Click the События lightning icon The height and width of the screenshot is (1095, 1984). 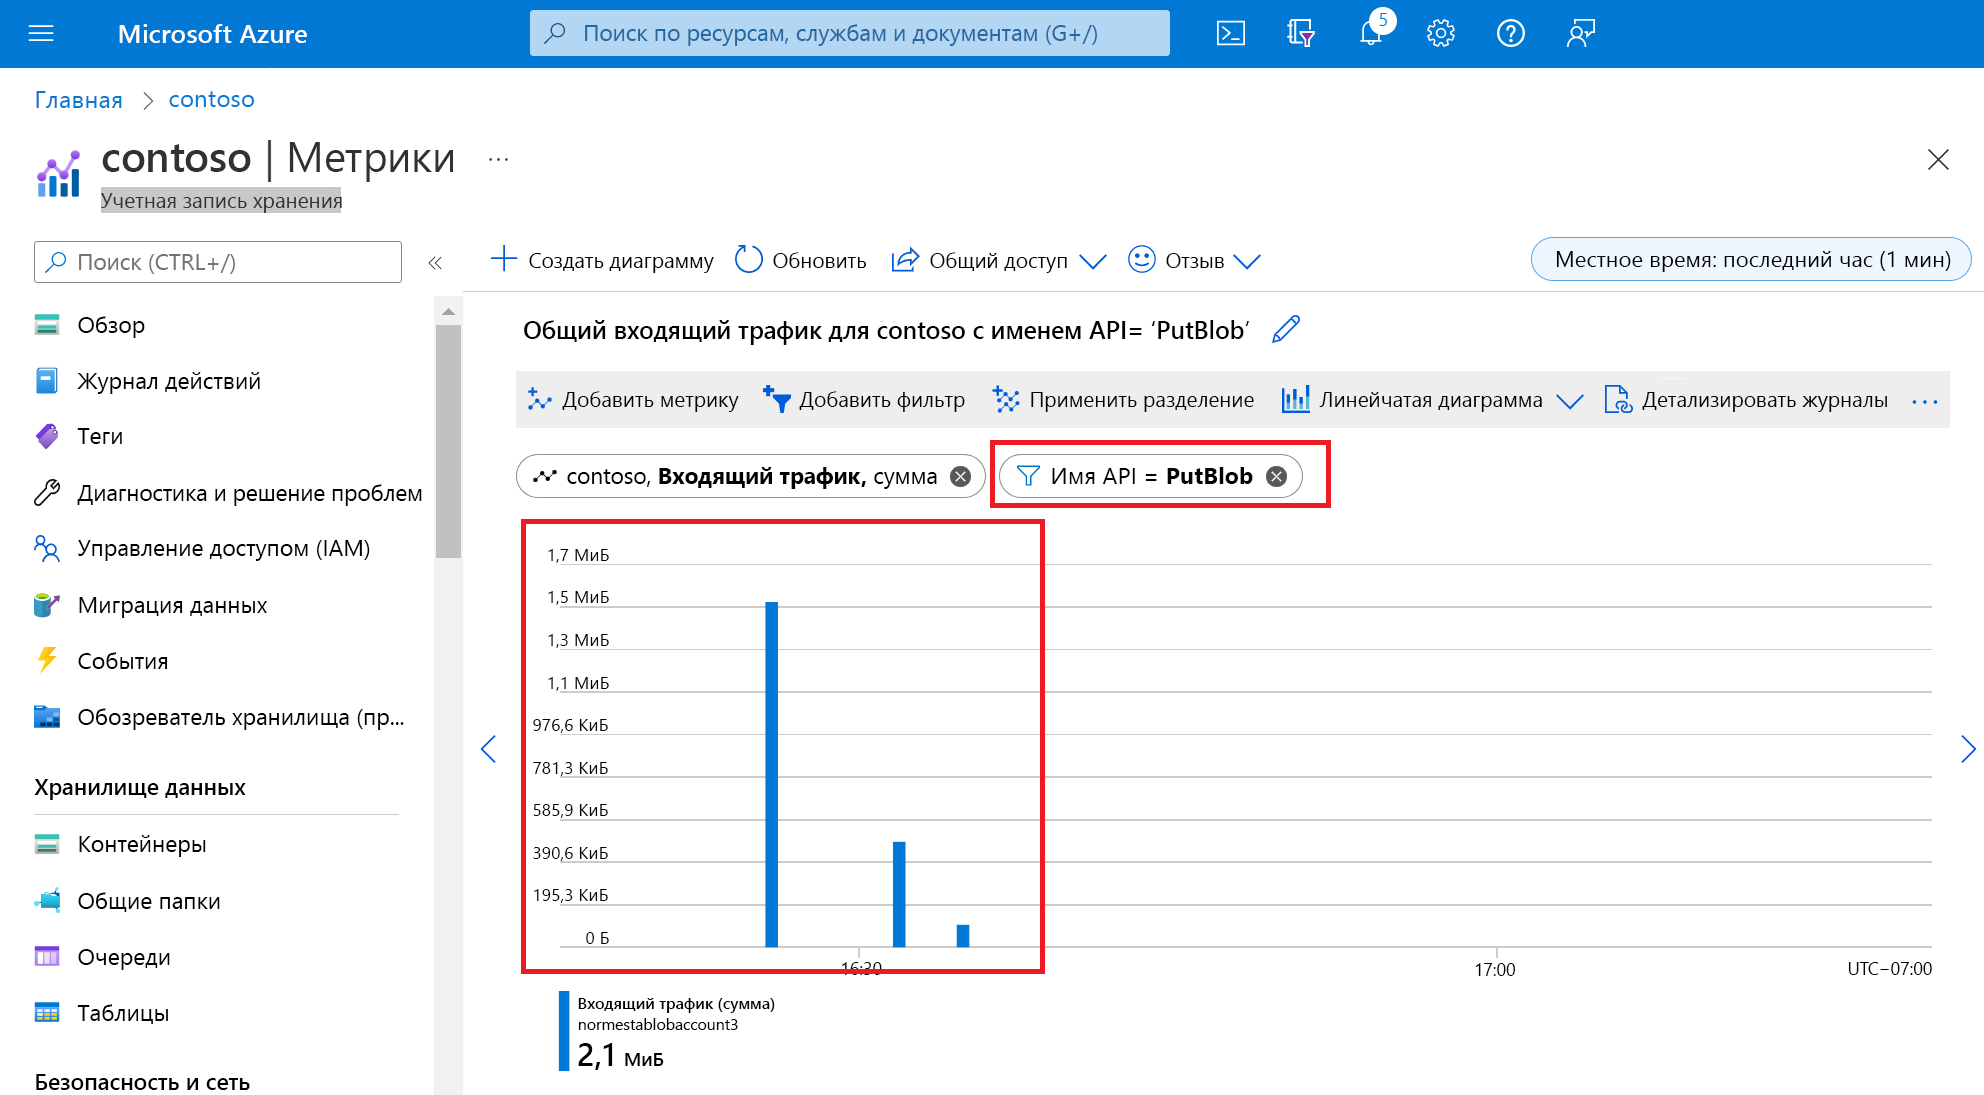[47, 660]
